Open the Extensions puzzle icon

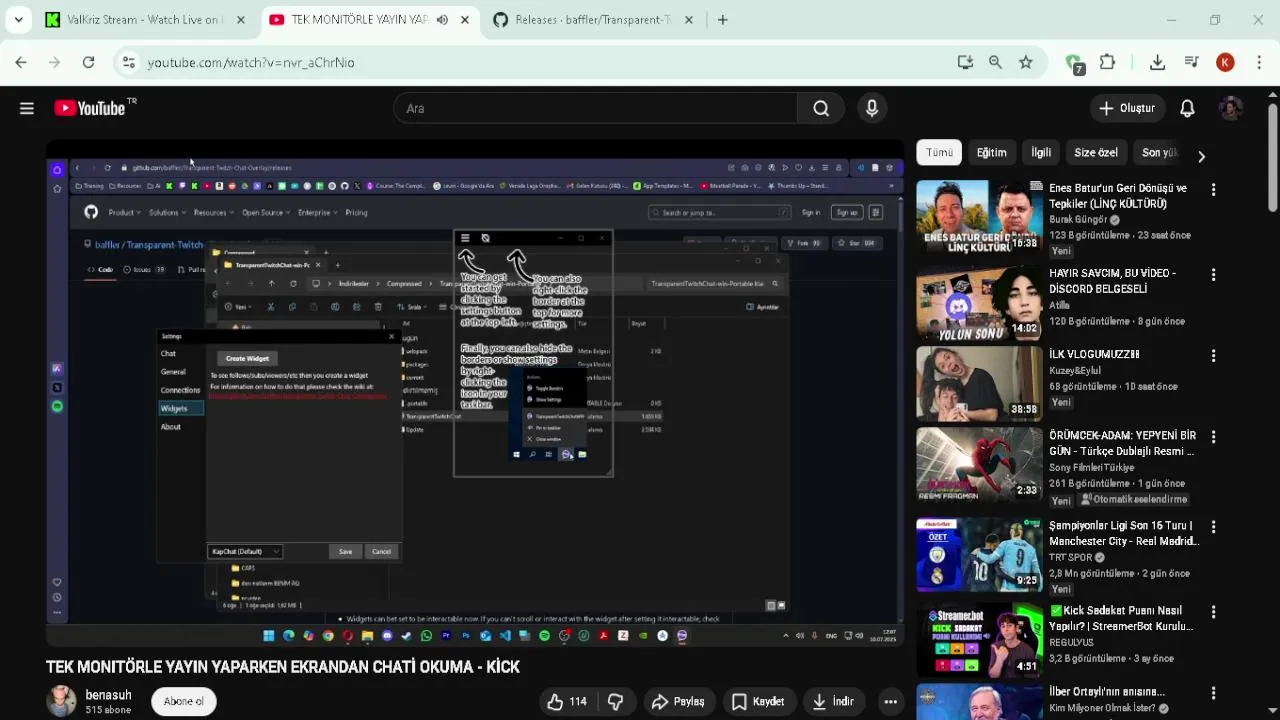(x=1107, y=62)
